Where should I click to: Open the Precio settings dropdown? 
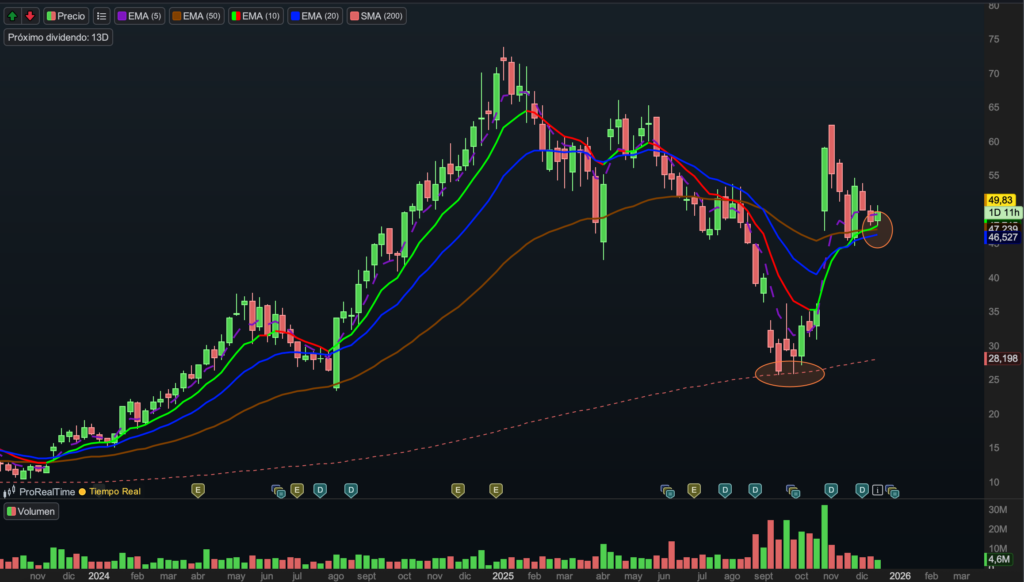point(66,16)
